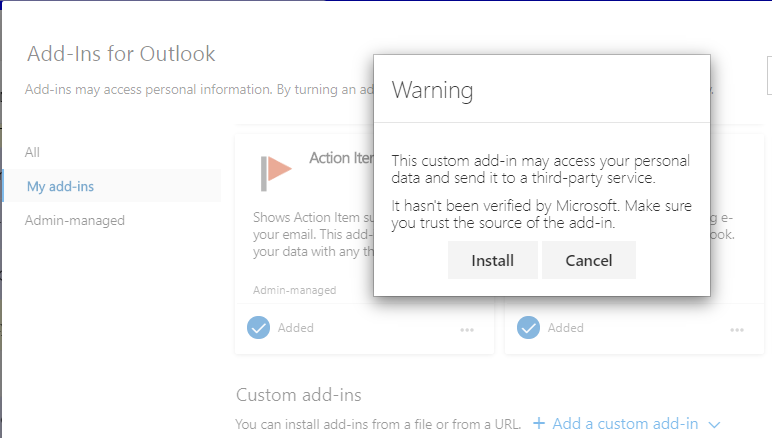Click the 'It hasn't been verified by Microsoft' message
The image size is (772, 438).
(x=542, y=214)
